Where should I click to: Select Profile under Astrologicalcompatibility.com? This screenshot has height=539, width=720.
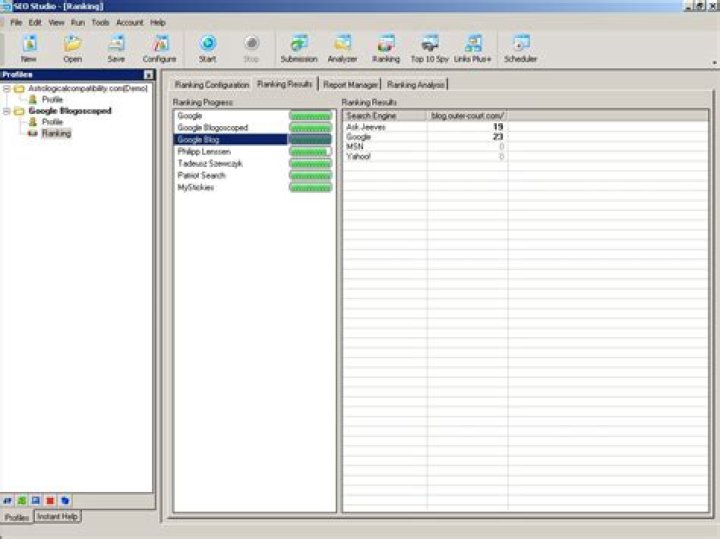[52, 99]
